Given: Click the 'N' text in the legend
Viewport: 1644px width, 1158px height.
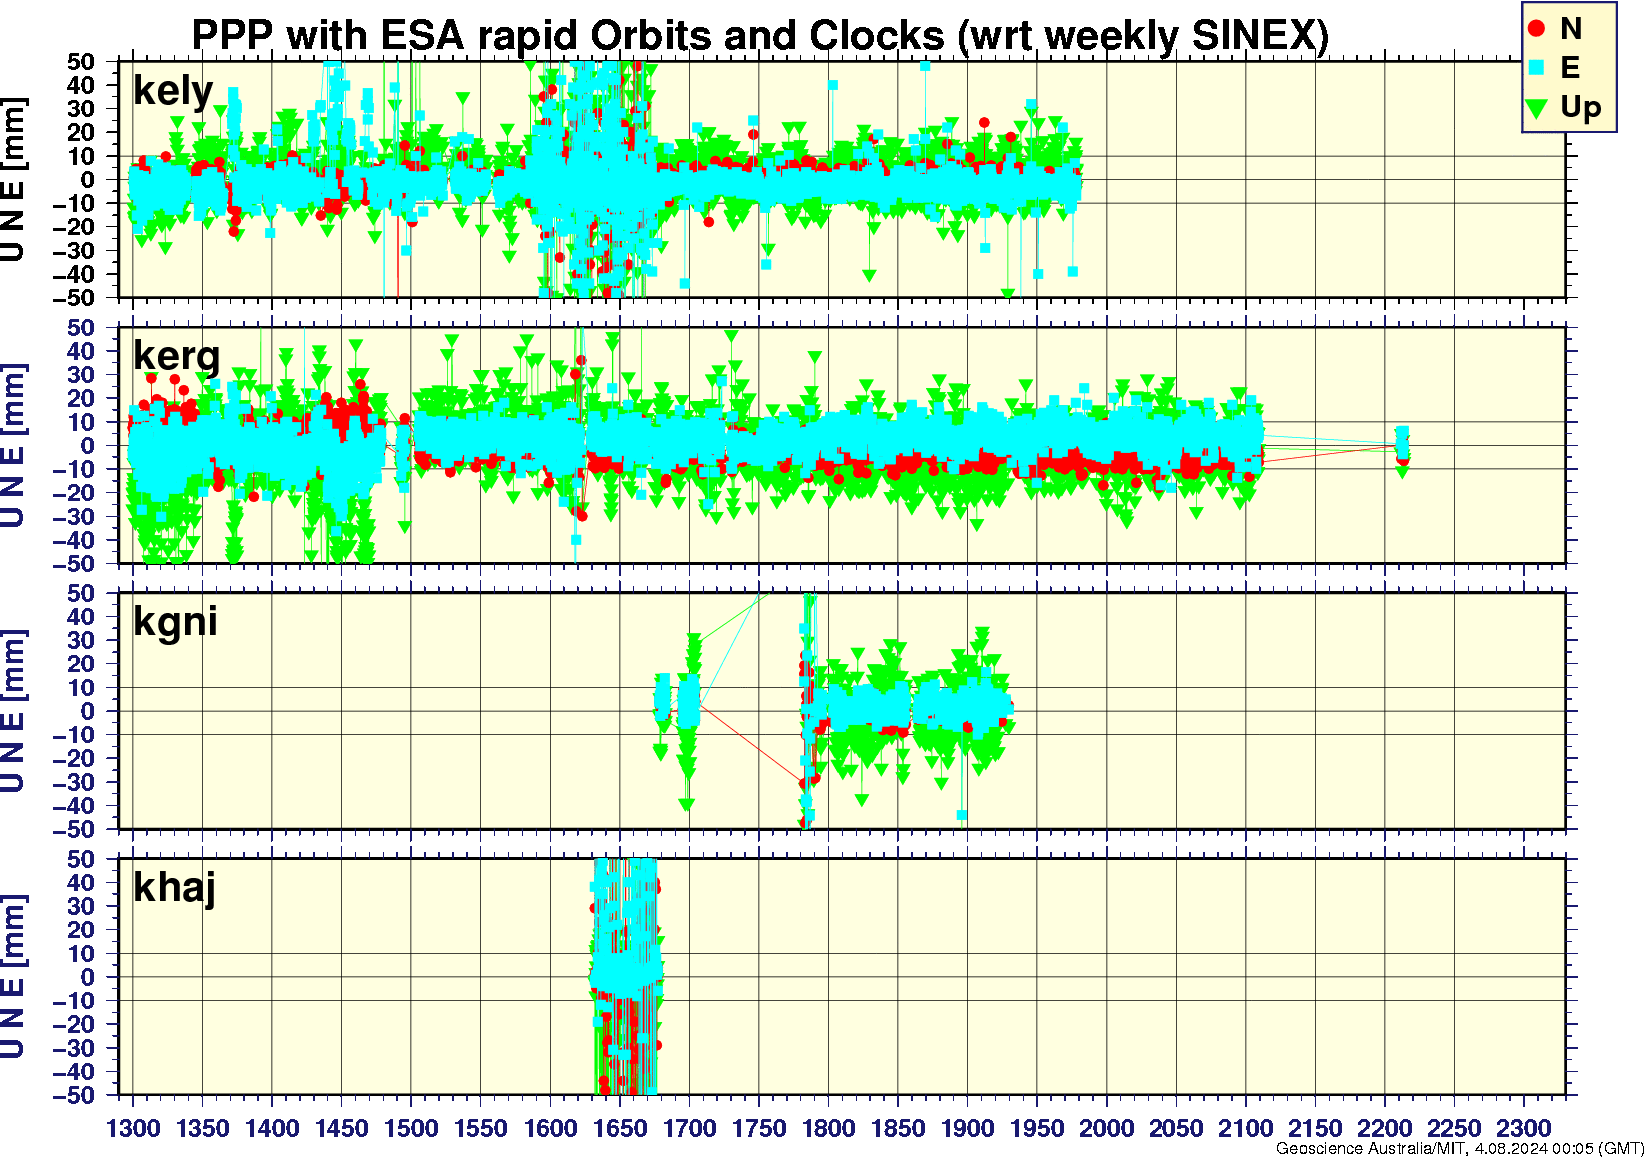Looking at the screenshot, I should pyautogui.click(x=1571, y=29).
